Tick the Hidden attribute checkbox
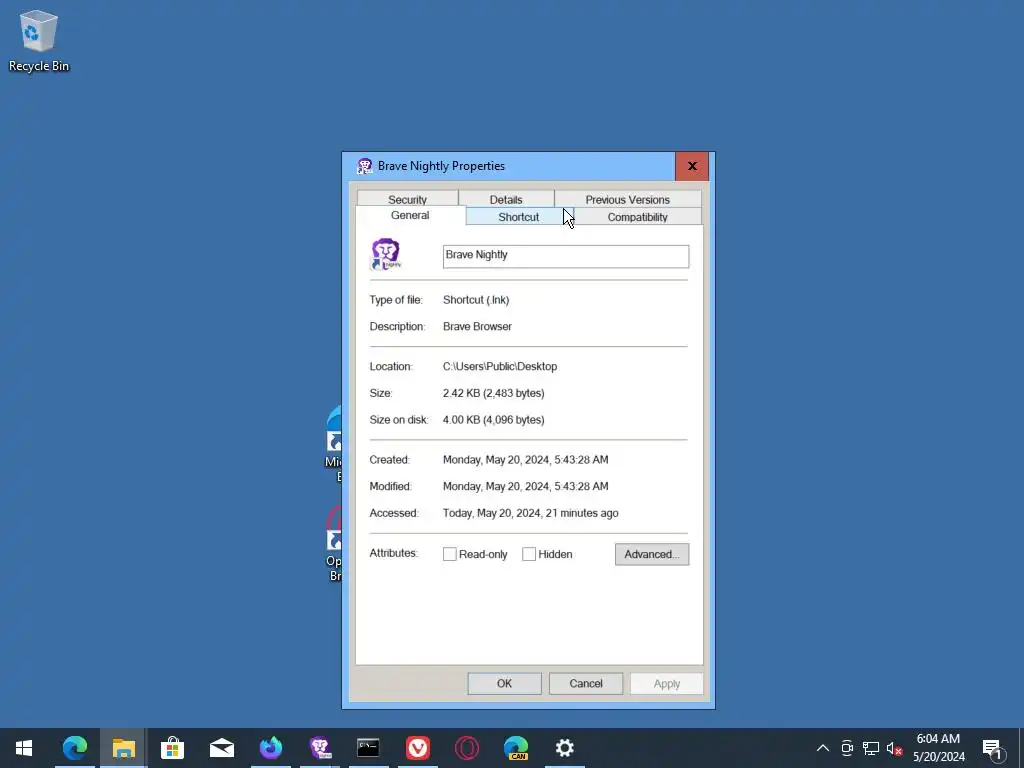 tap(529, 554)
